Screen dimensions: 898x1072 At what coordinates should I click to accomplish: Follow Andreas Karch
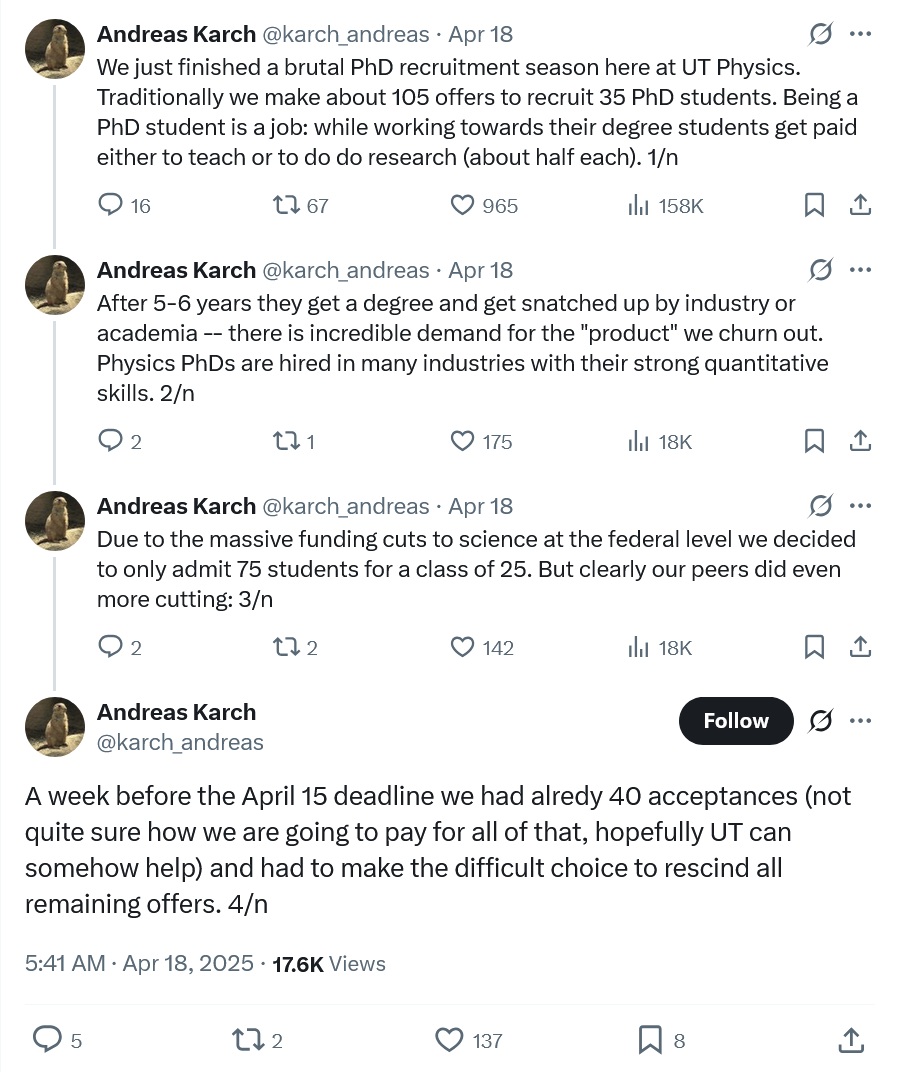[x=736, y=721]
